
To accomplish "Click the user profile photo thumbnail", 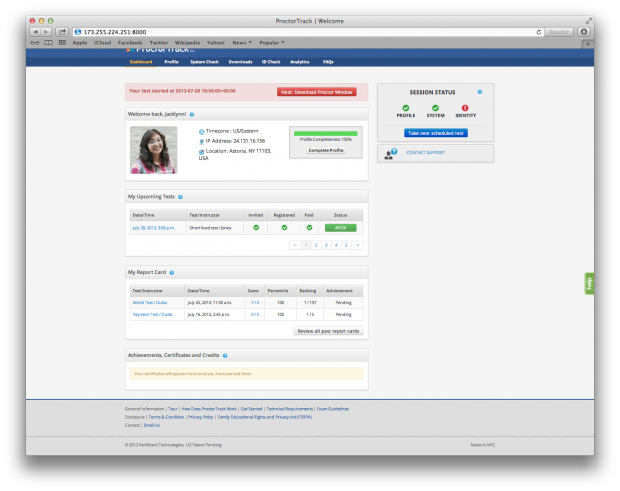I will [x=153, y=149].
